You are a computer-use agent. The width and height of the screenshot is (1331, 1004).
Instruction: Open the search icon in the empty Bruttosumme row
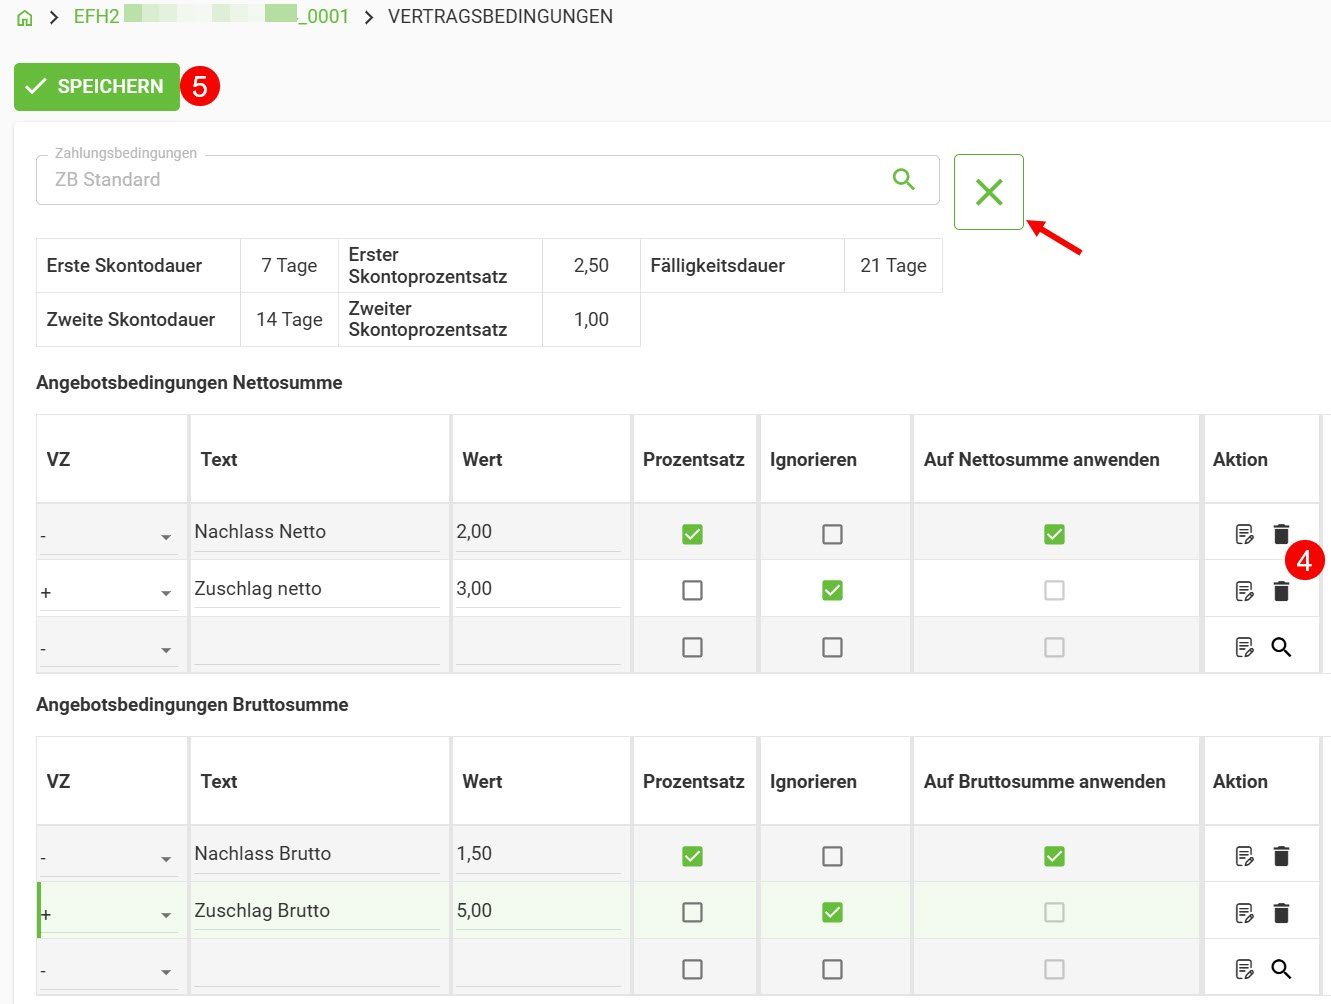pos(1281,968)
